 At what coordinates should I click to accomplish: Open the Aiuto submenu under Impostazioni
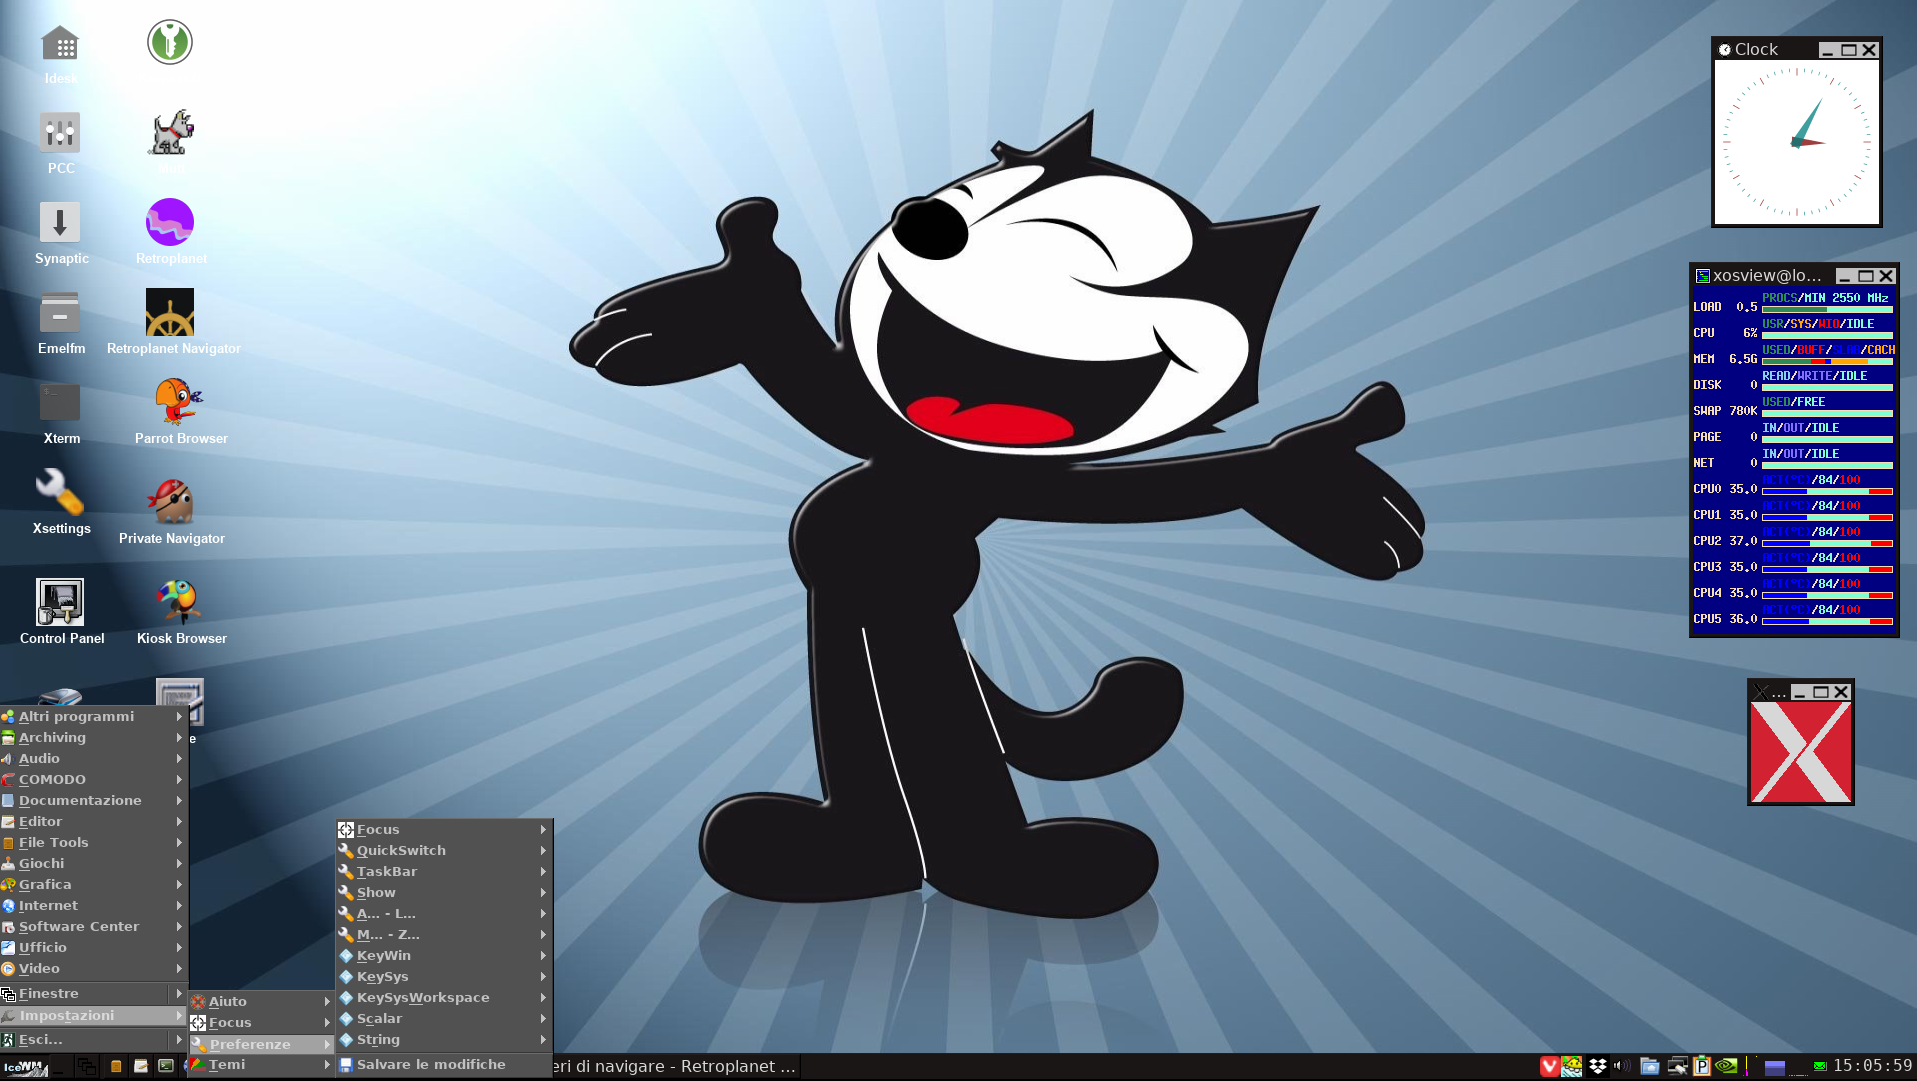tap(261, 1001)
